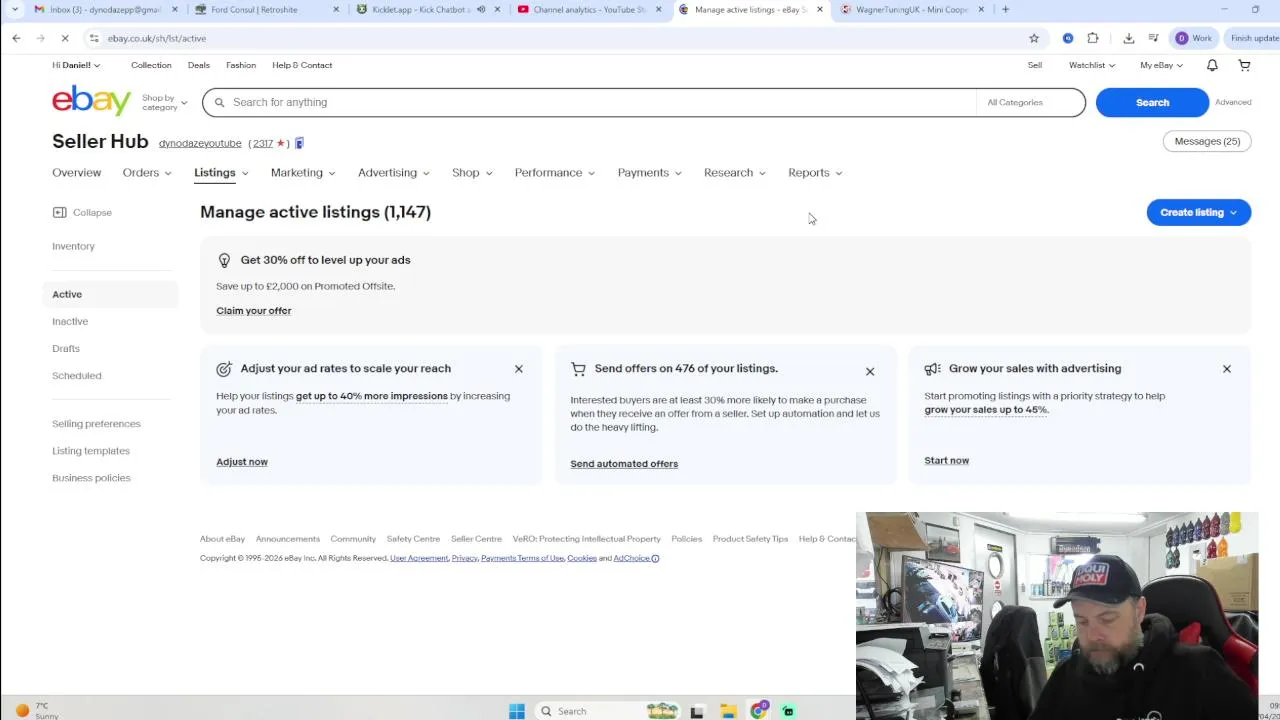
Task: Click the eBay logo
Action: point(91,101)
